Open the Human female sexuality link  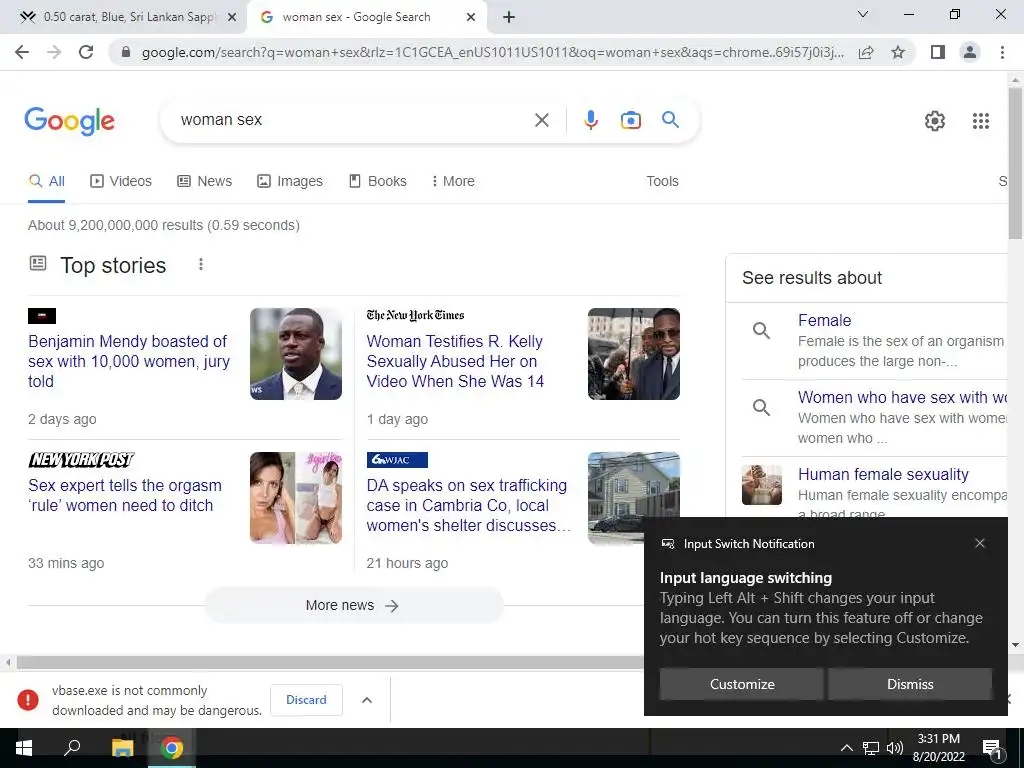tap(883, 474)
